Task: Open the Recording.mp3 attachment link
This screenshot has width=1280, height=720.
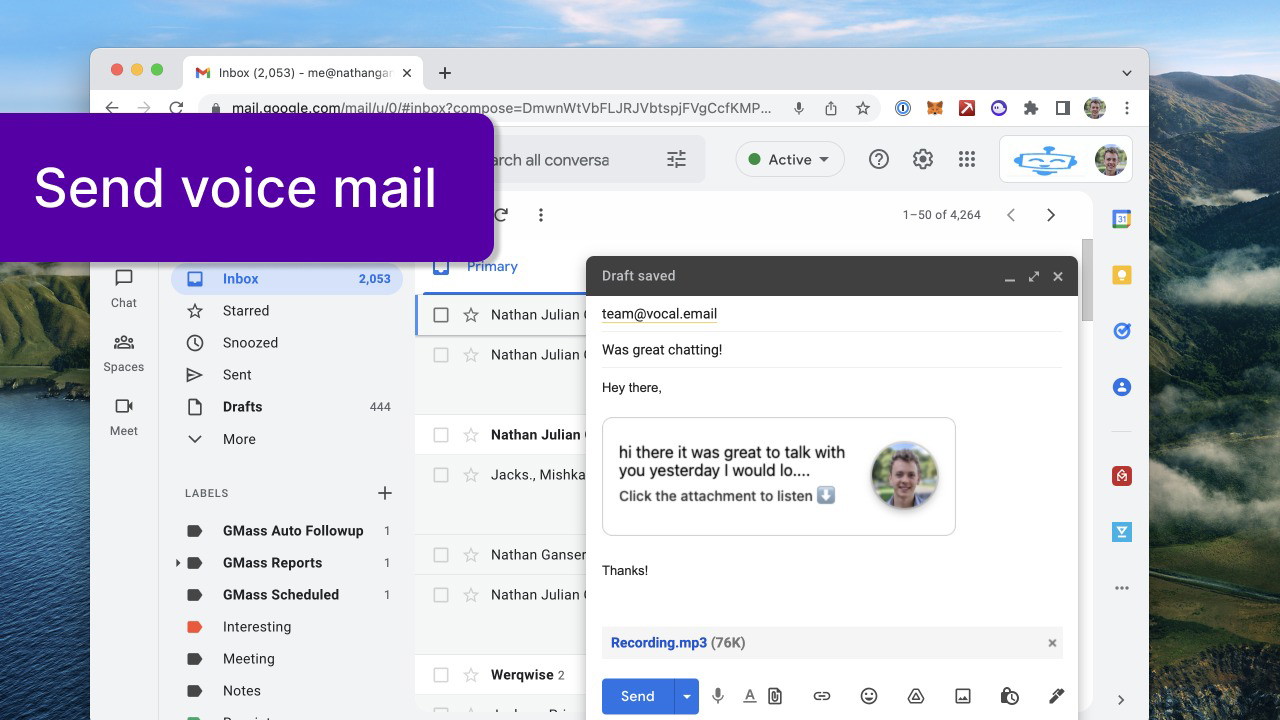Action: pos(658,643)
